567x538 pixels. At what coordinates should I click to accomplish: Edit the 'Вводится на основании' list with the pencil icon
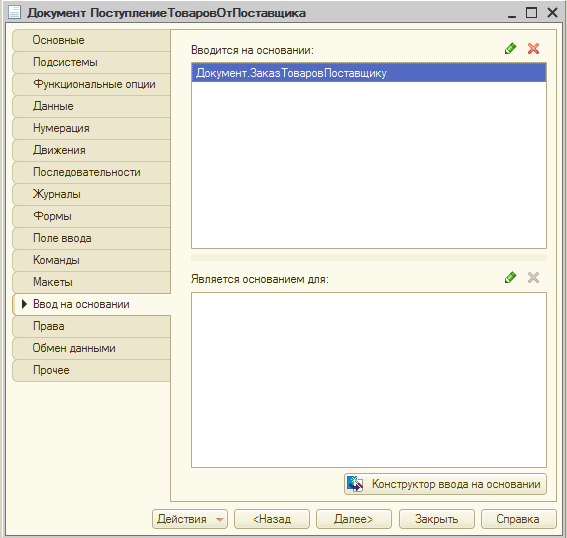coord(510,48)
